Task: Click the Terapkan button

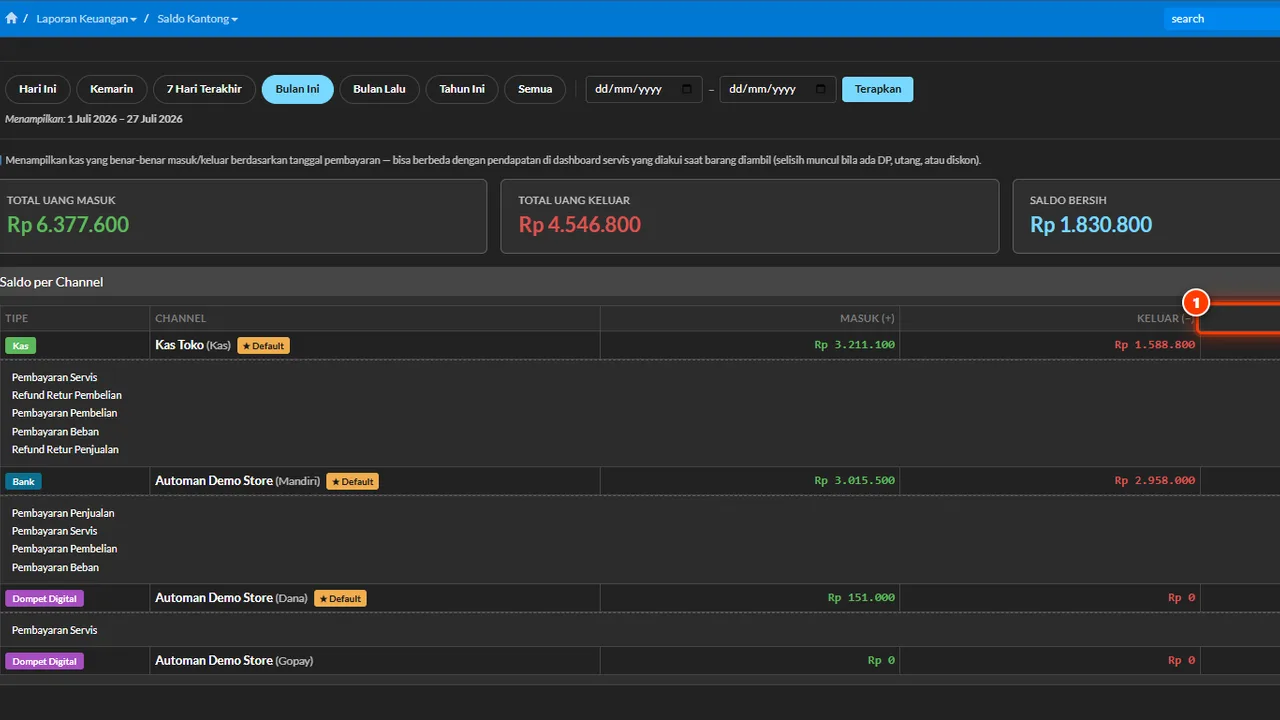Action: pos(877,89)
